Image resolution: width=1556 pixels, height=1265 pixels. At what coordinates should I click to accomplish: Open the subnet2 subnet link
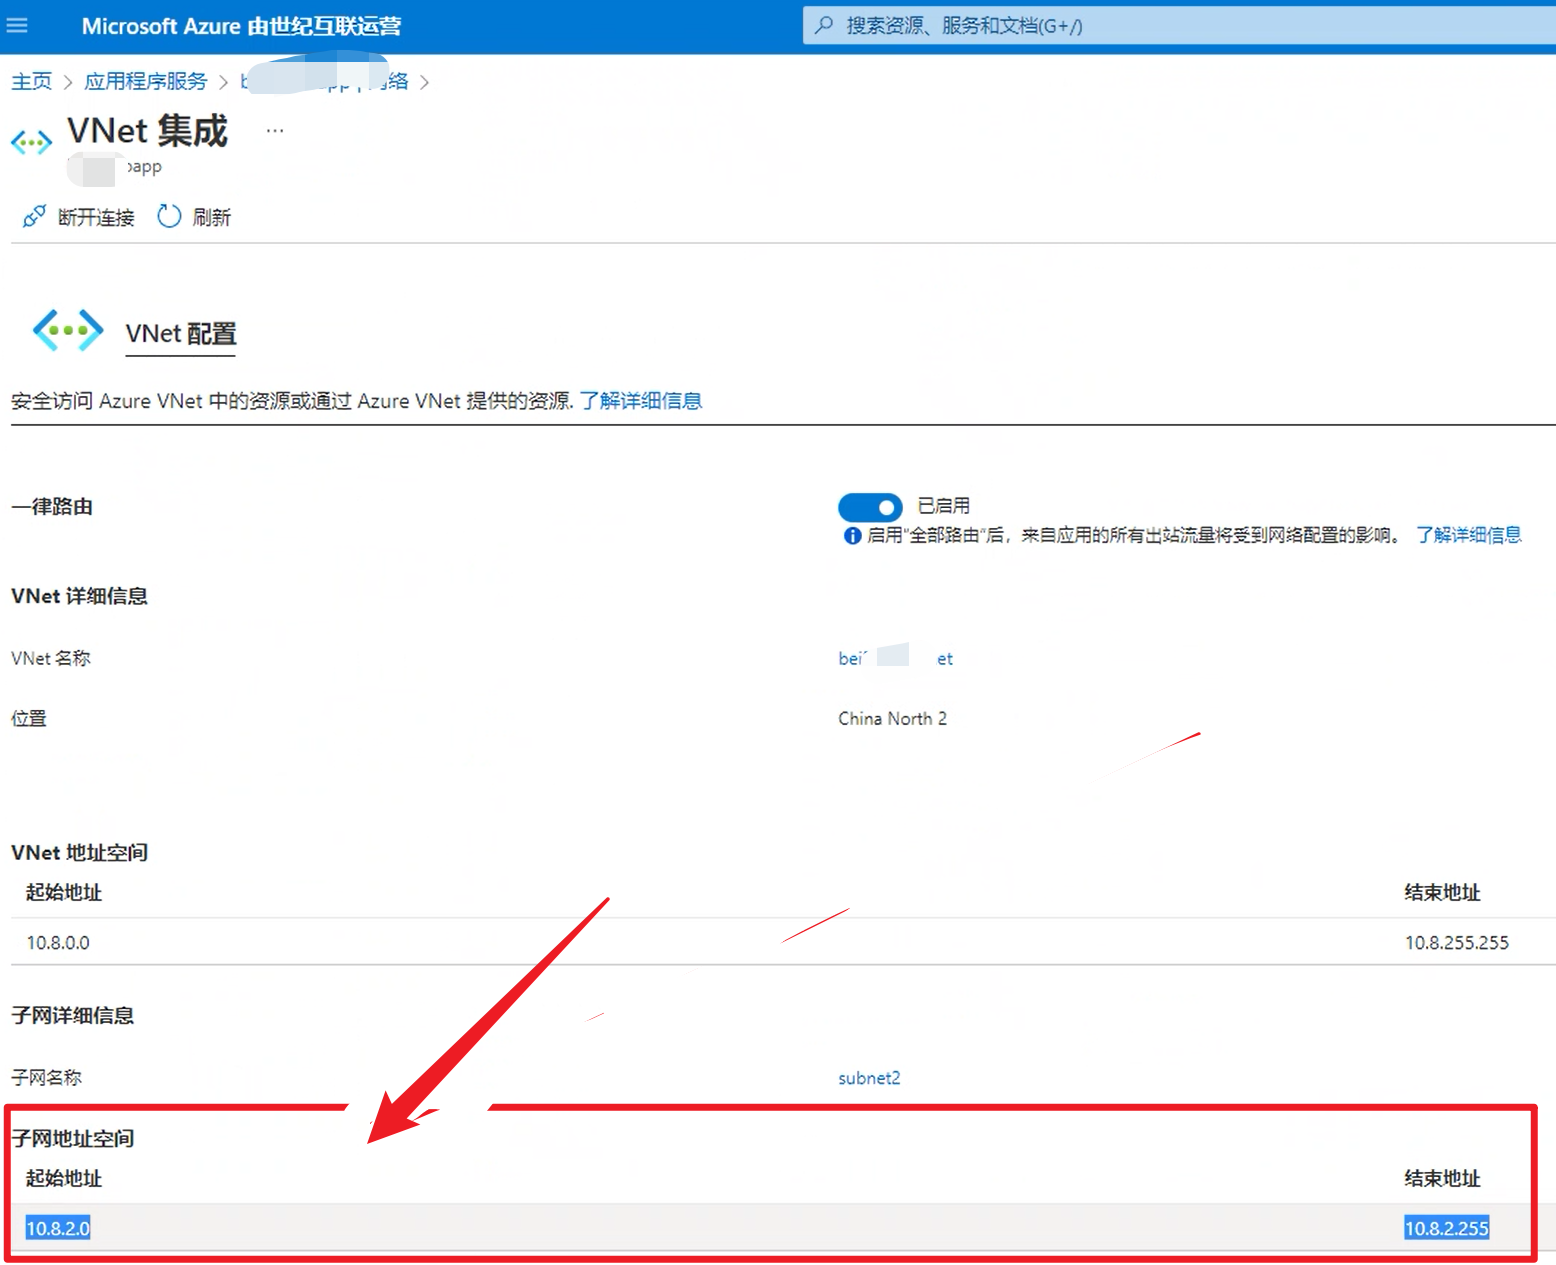pos(868,1078)
